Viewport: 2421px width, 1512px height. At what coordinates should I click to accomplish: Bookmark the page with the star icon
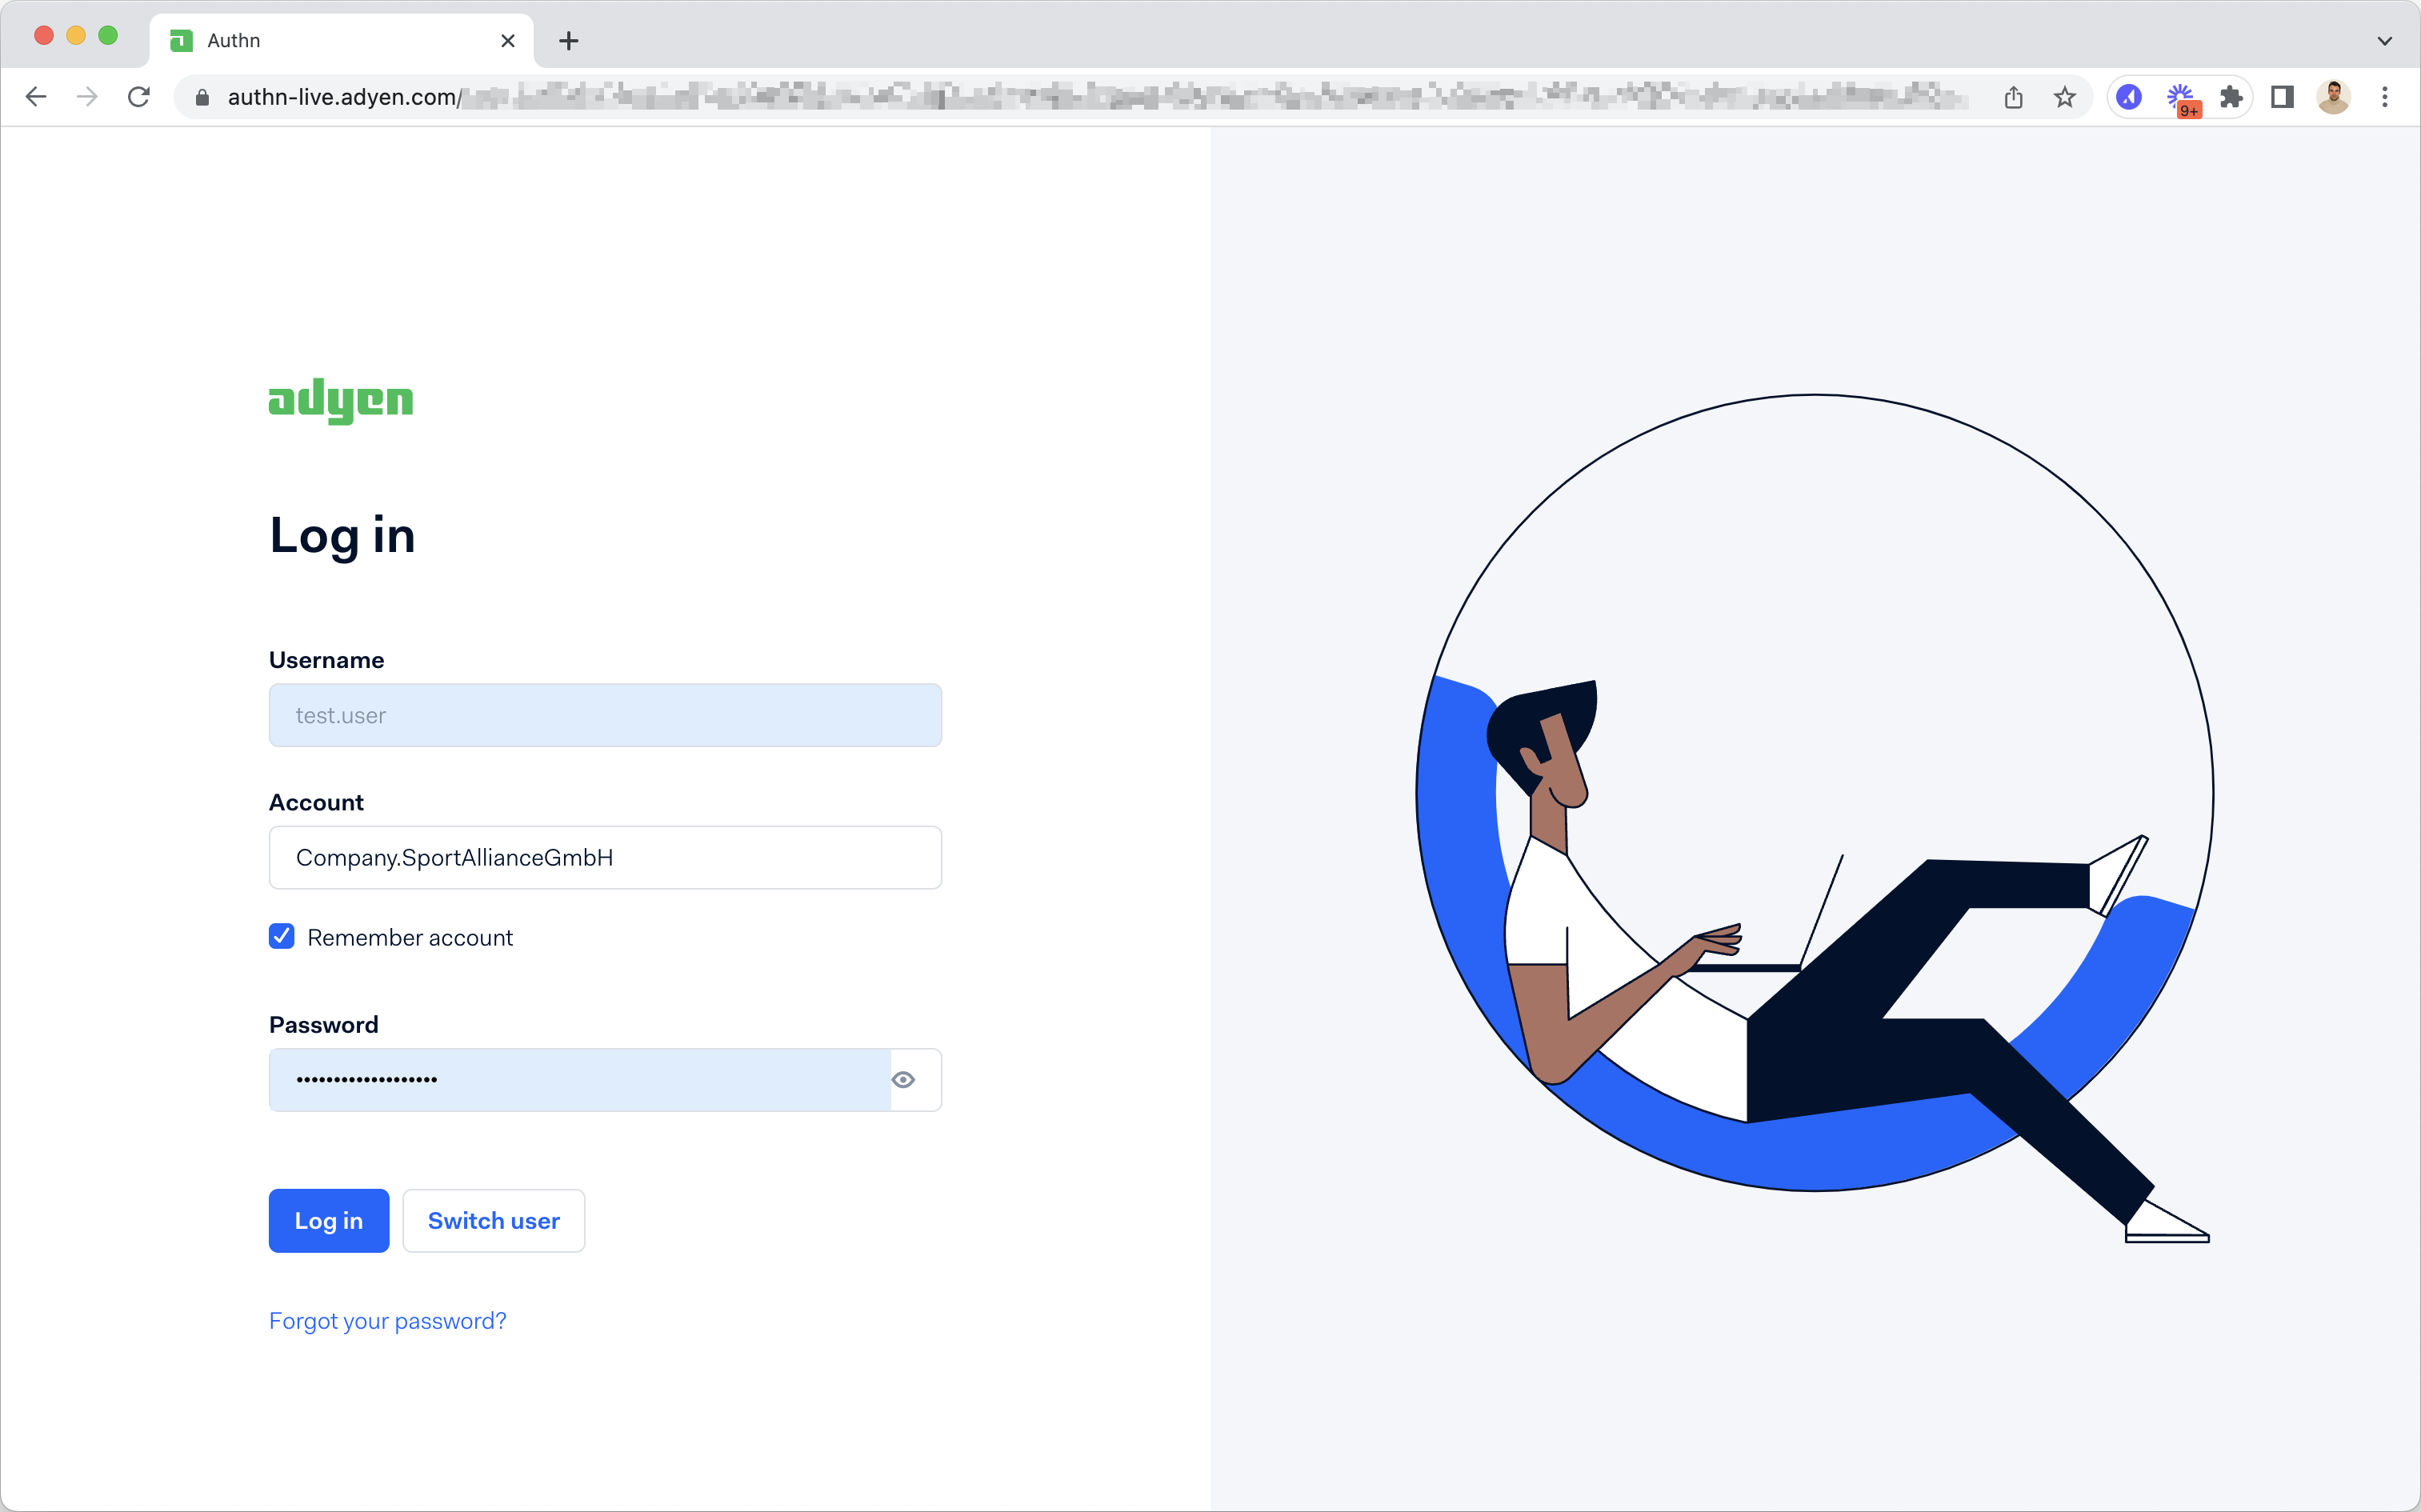[x=2064, y=96]
